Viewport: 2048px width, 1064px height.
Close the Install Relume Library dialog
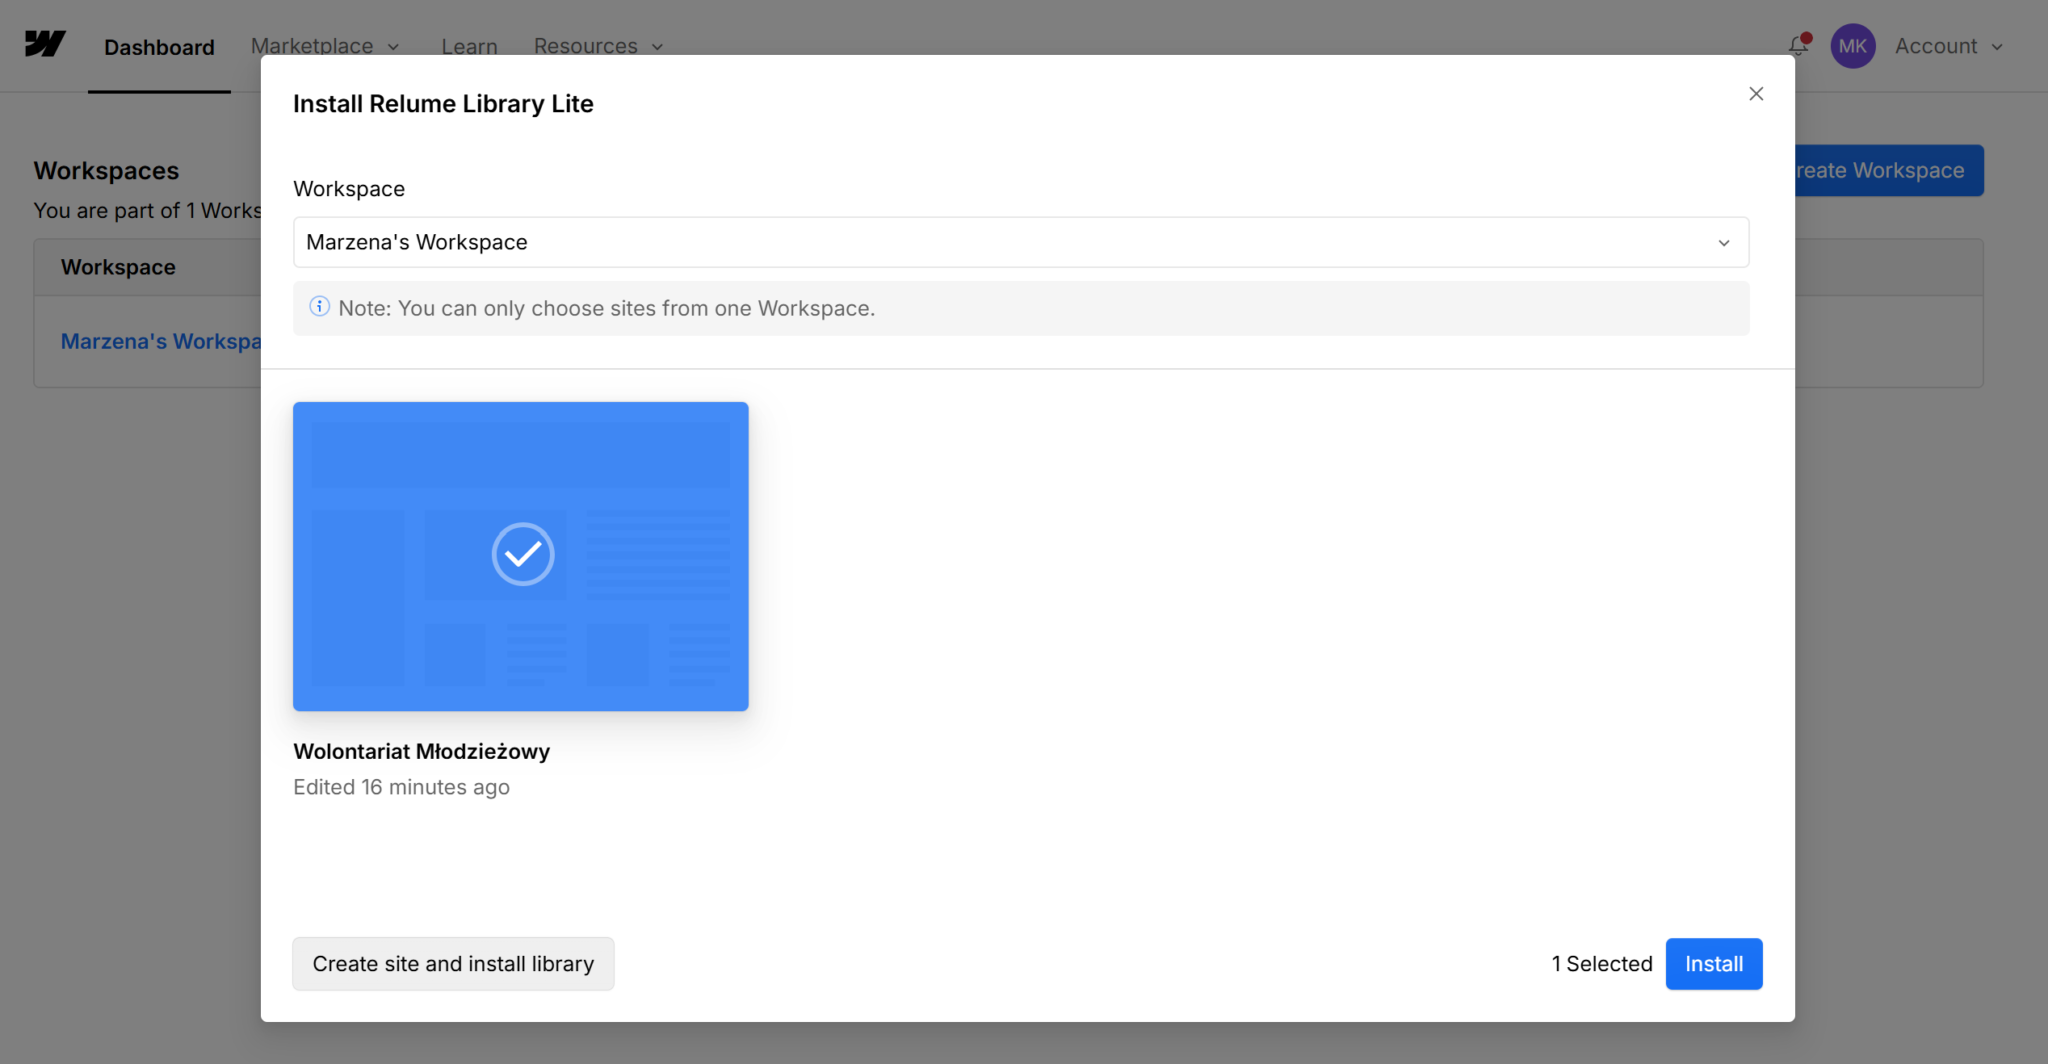(1756, 94)
